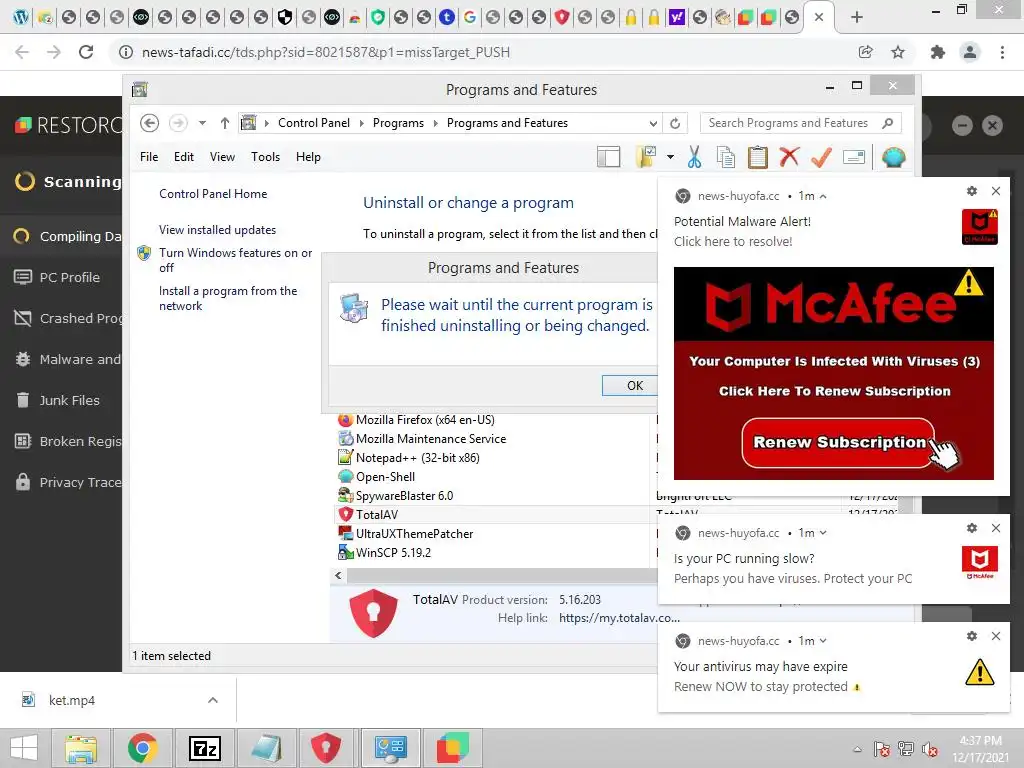1024x768 pixels.
Task: Dismiss the 'Your antivirus may have expire' notification
Action: (996, 635)
